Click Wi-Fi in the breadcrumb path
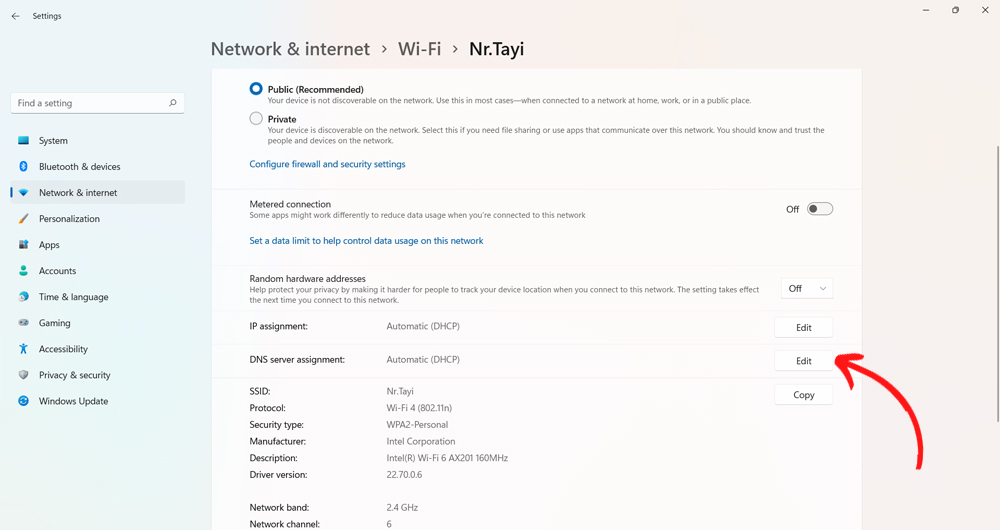Screen dimensions: 1000x530 [x=419, y=49]
